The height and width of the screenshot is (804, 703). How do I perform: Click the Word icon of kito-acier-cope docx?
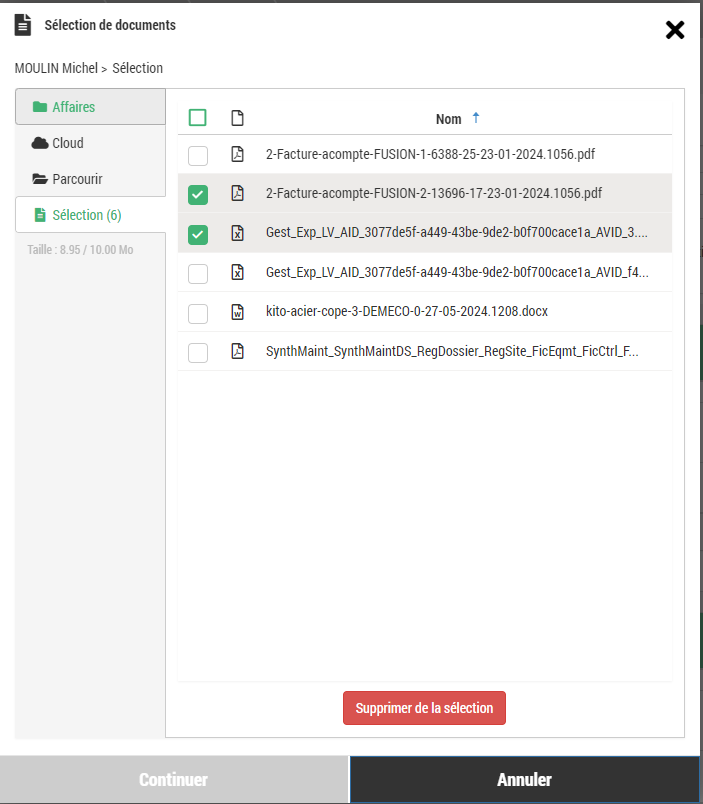point(237,312)
